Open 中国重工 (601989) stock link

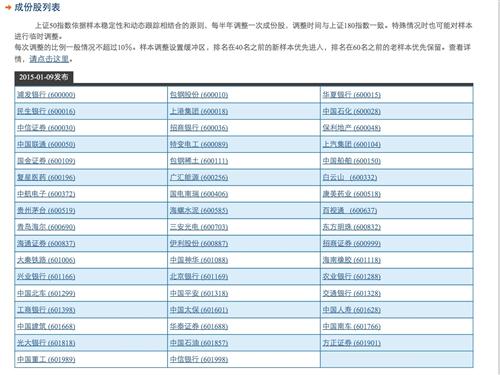point(46,359)
